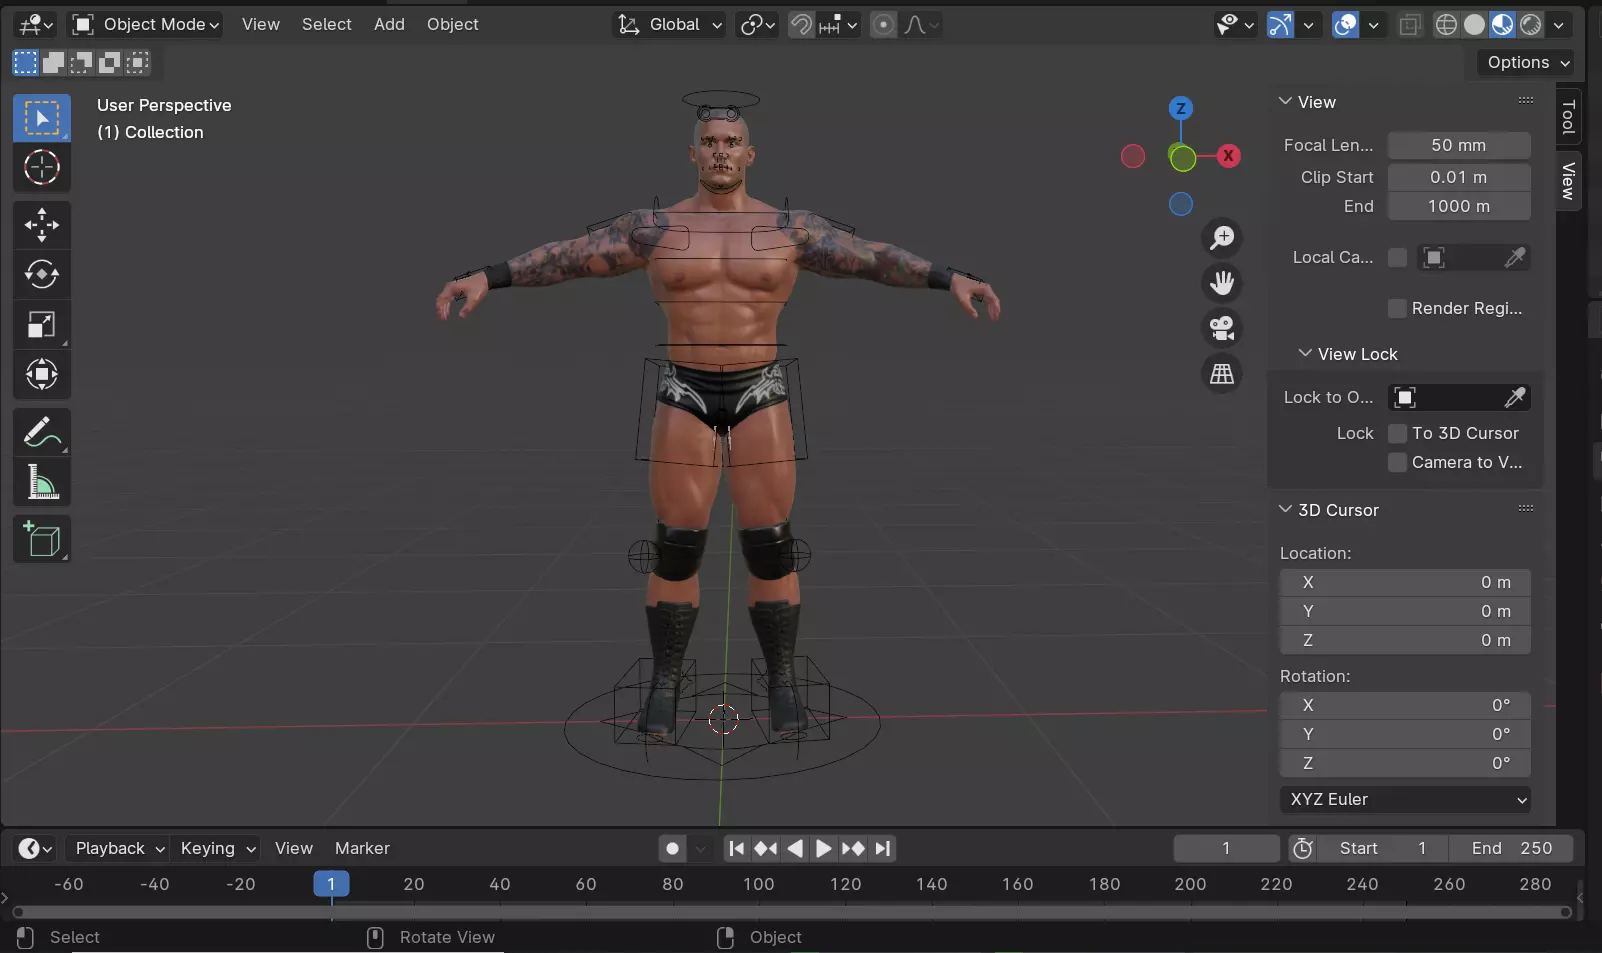Open the Marker menu in timeline
This screenshot has height=953, width=1602.
coord(362,848)
